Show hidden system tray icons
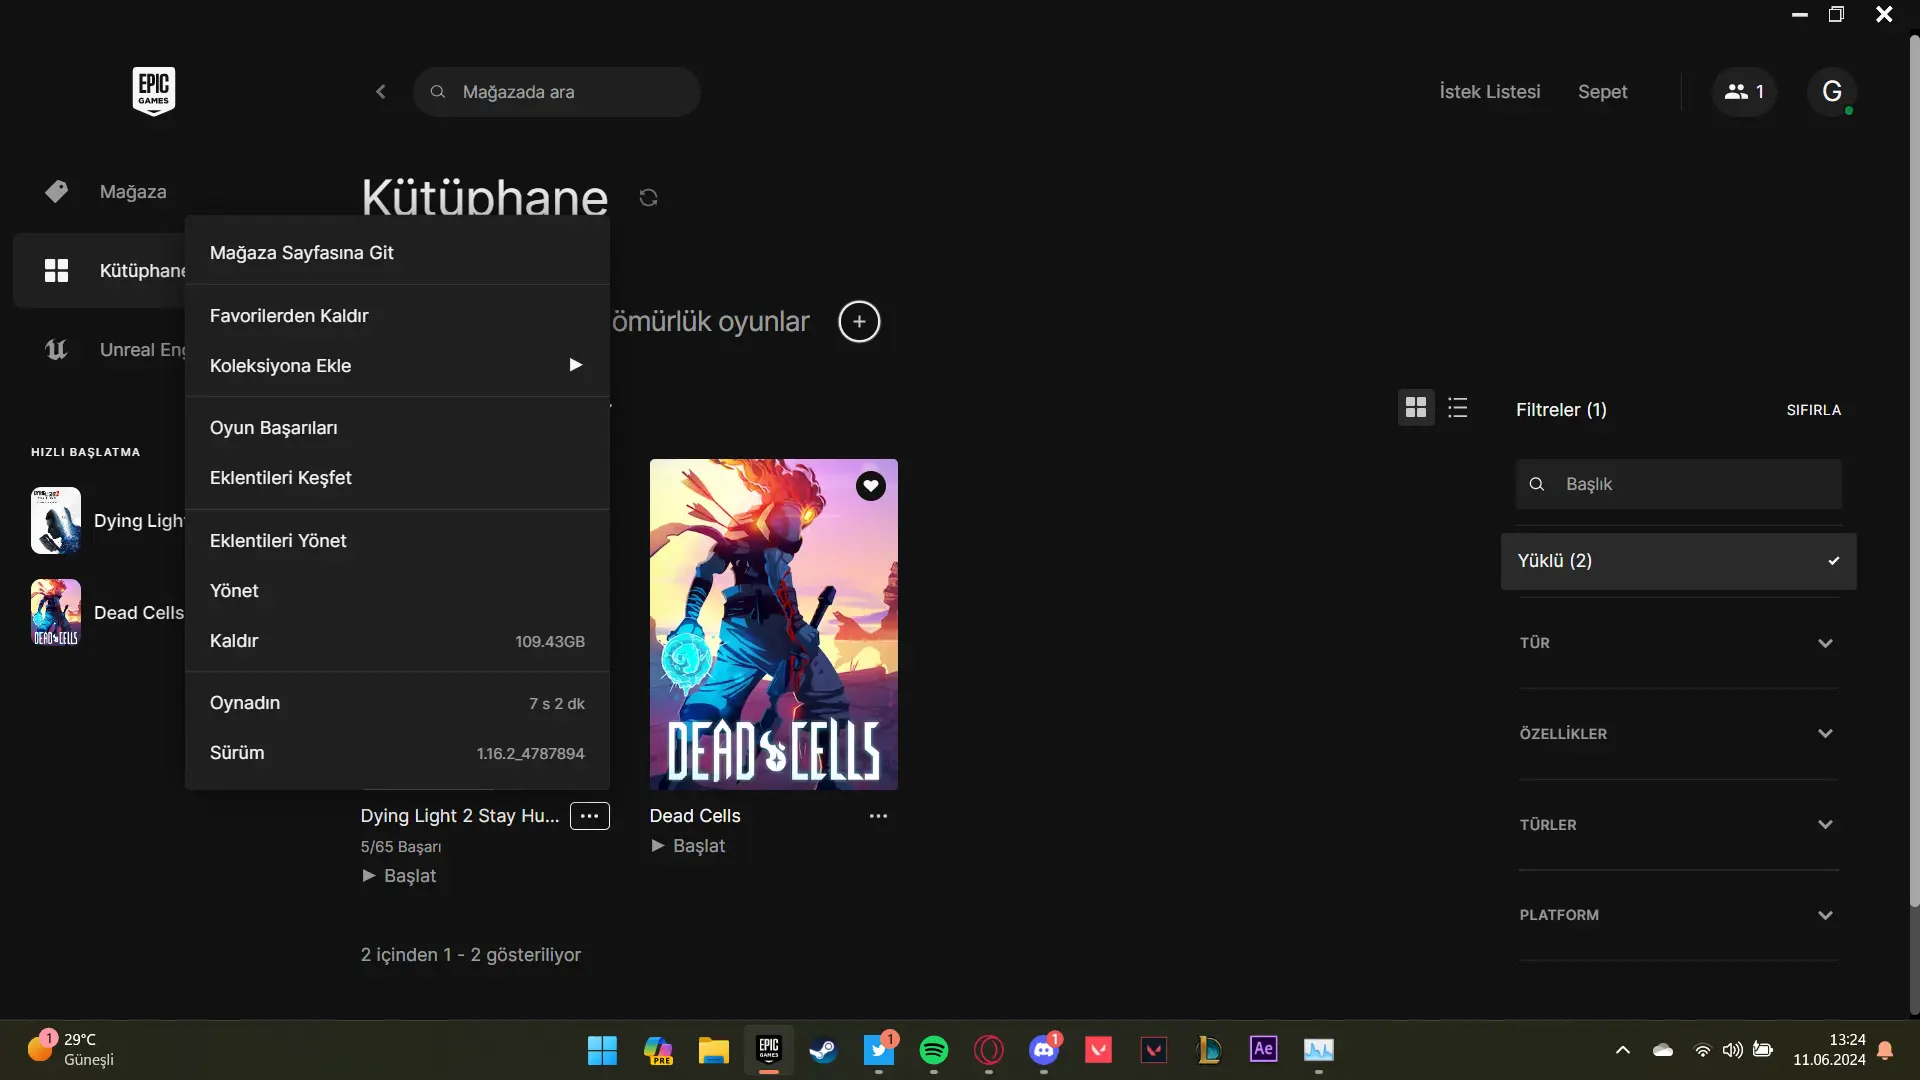 pyautogui.click(x=1623, y=1050)
